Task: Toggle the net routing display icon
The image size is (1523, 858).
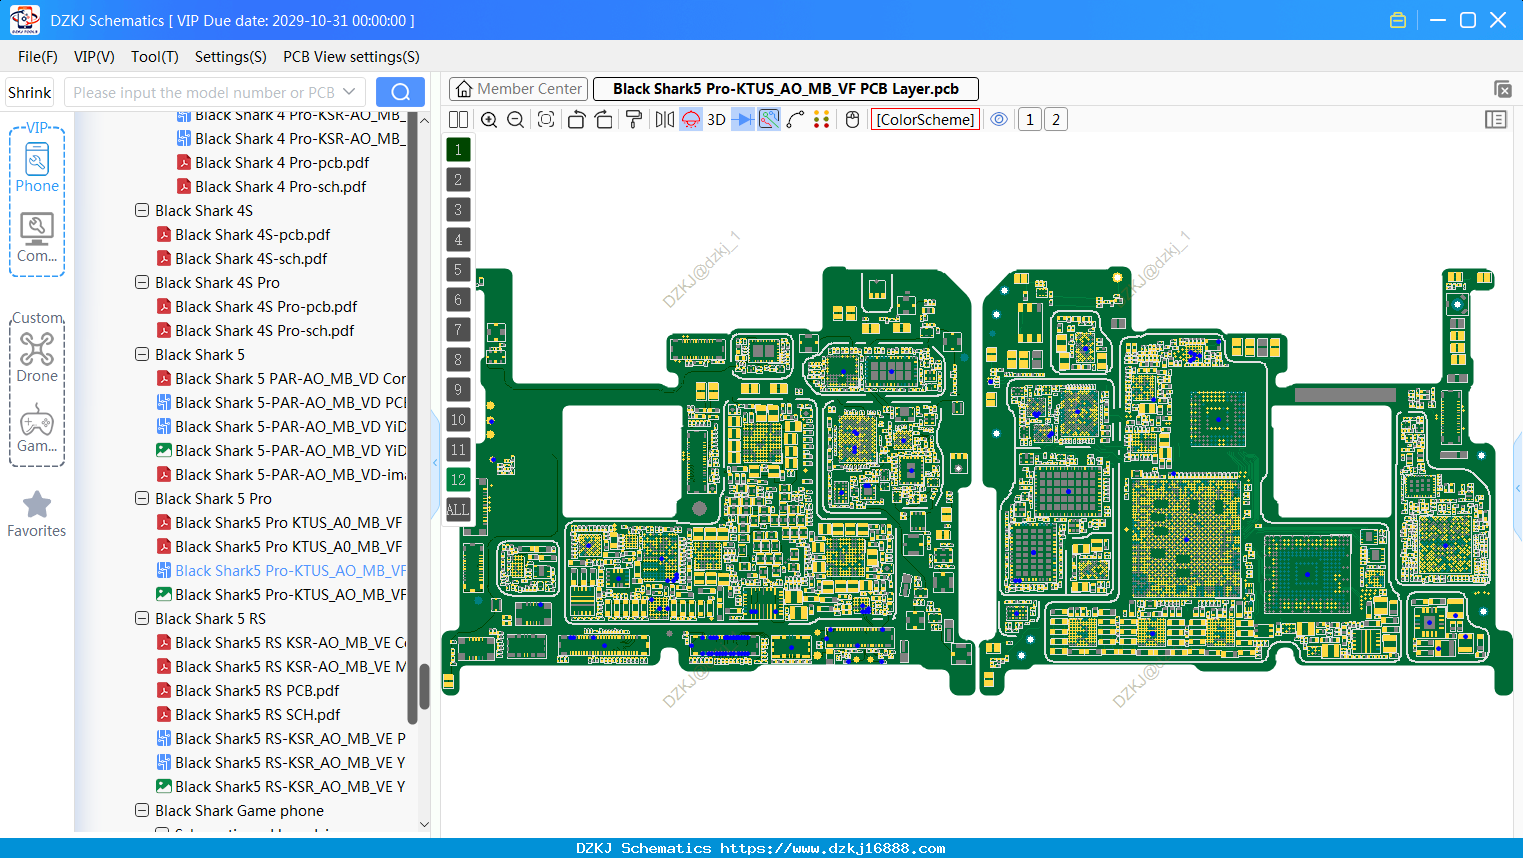Action: click(769, 119)
